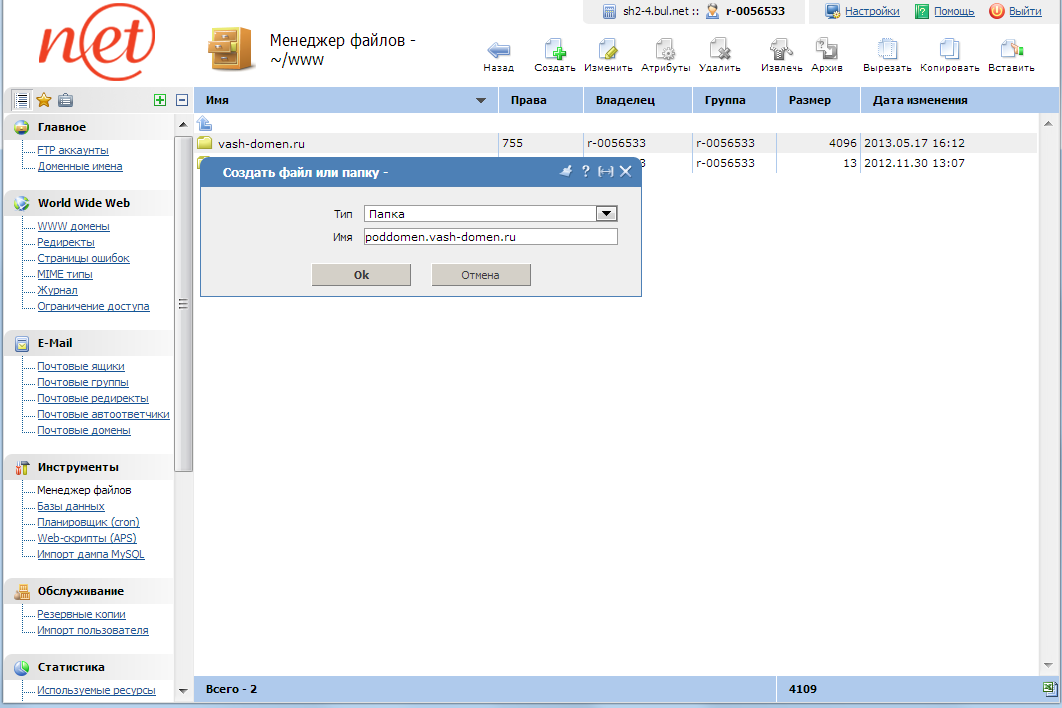Screen dimensions: 1062x708
Task: Sort by the Имя column header
Action: (340, 100)
